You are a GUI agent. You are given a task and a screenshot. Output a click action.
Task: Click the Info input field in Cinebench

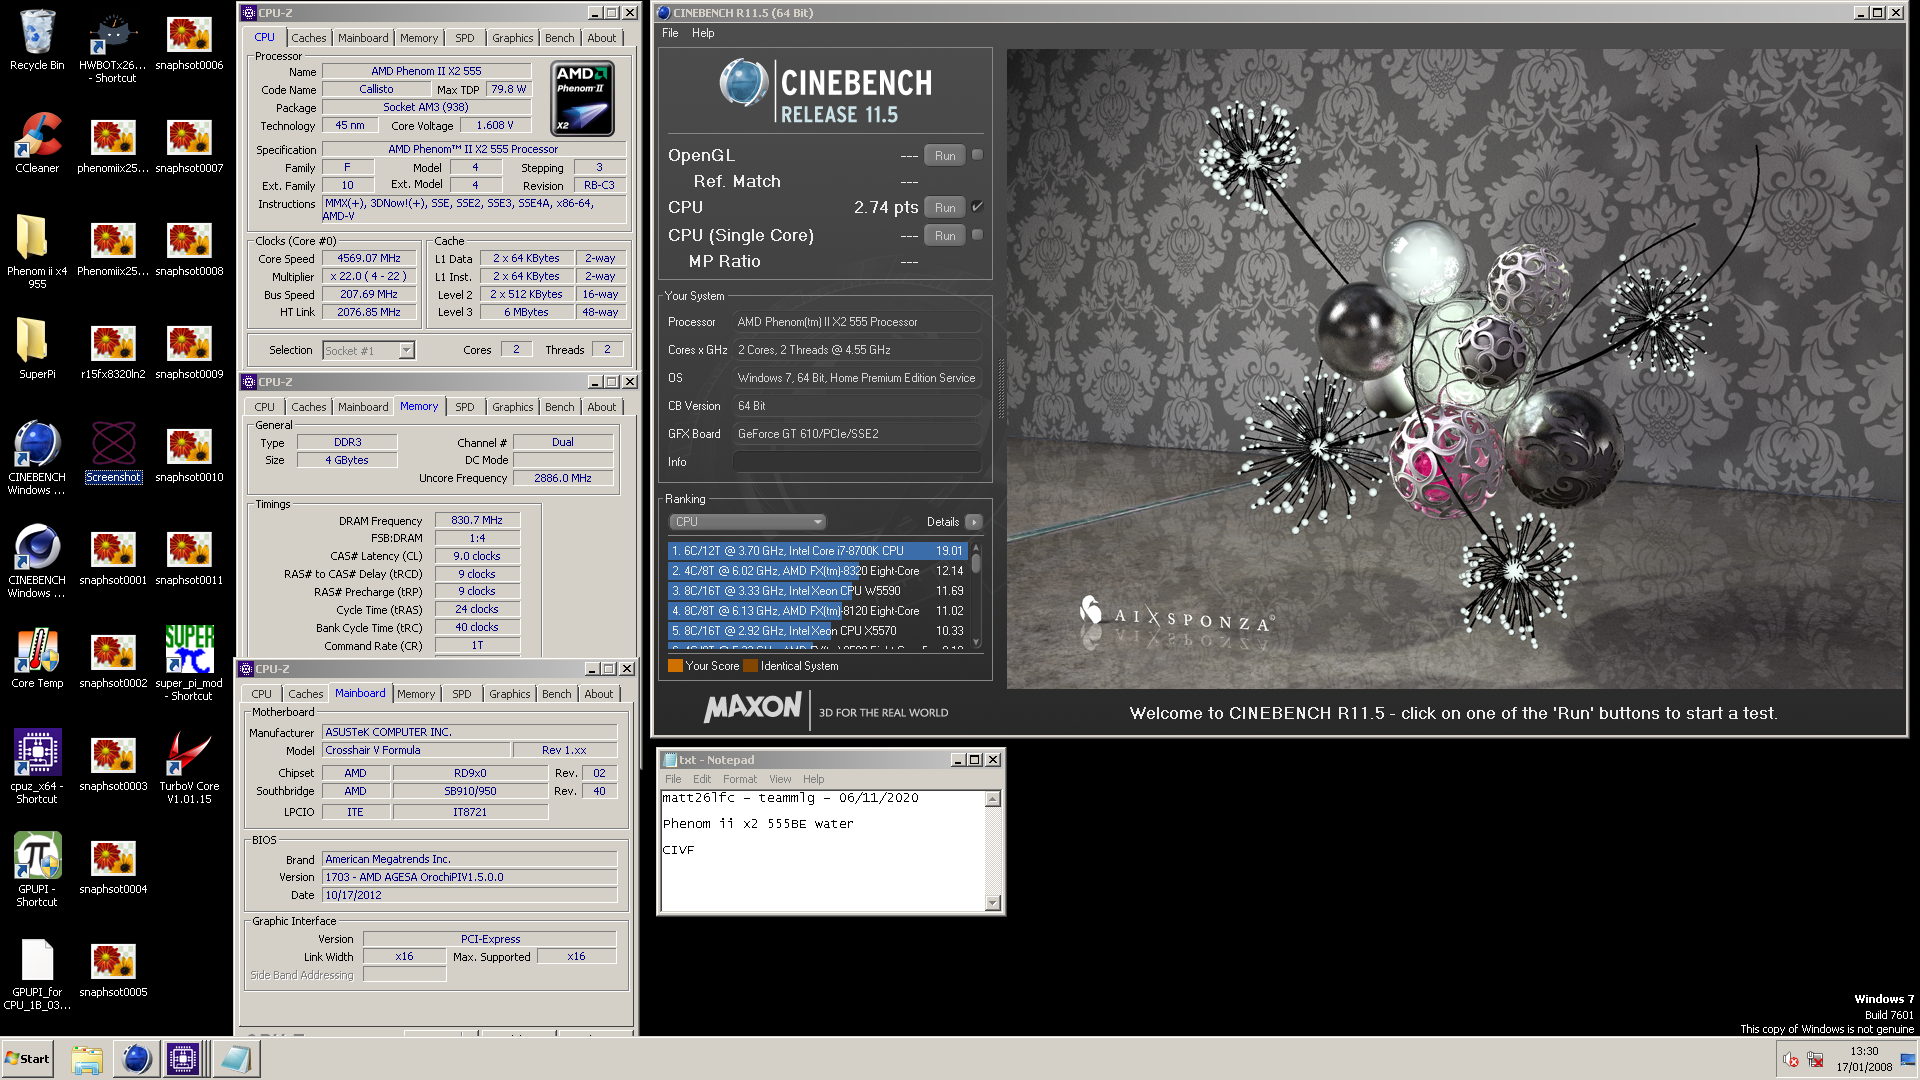tap(857, 462)
